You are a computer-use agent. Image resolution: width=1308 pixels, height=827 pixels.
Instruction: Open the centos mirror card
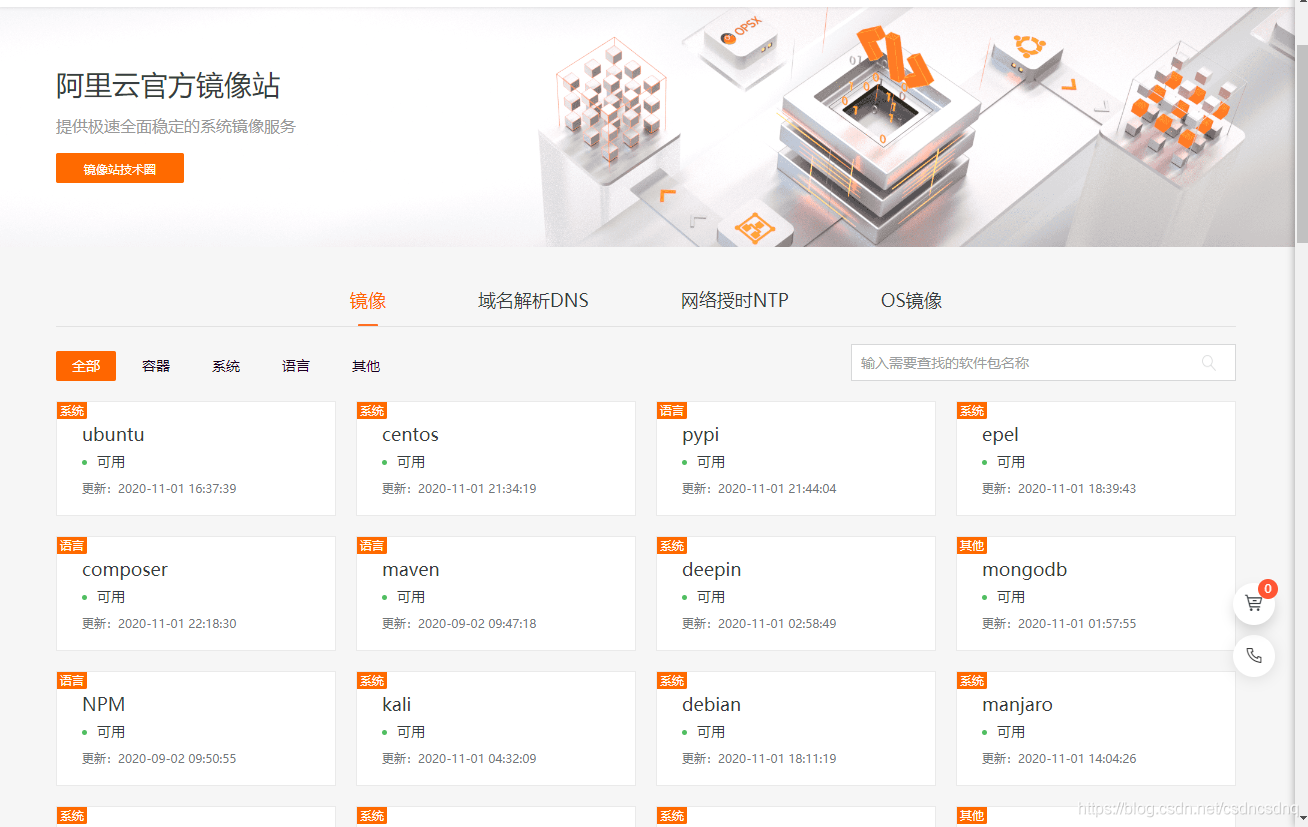pos(496,459)
